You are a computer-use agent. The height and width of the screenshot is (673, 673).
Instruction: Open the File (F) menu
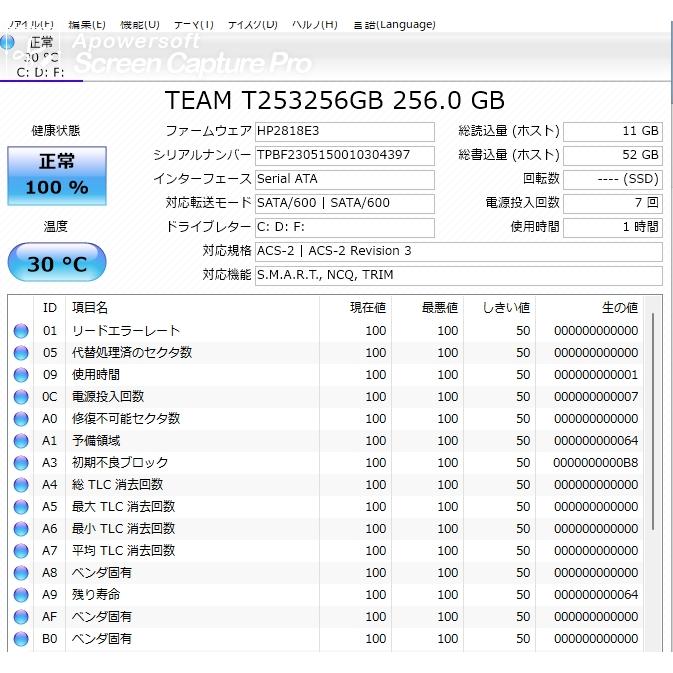[x=31, y=24]
